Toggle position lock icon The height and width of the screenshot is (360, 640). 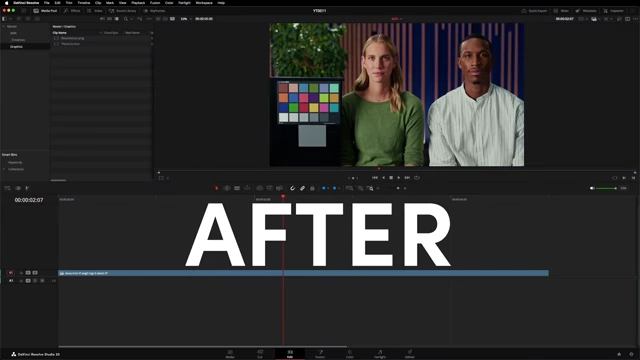312,188
